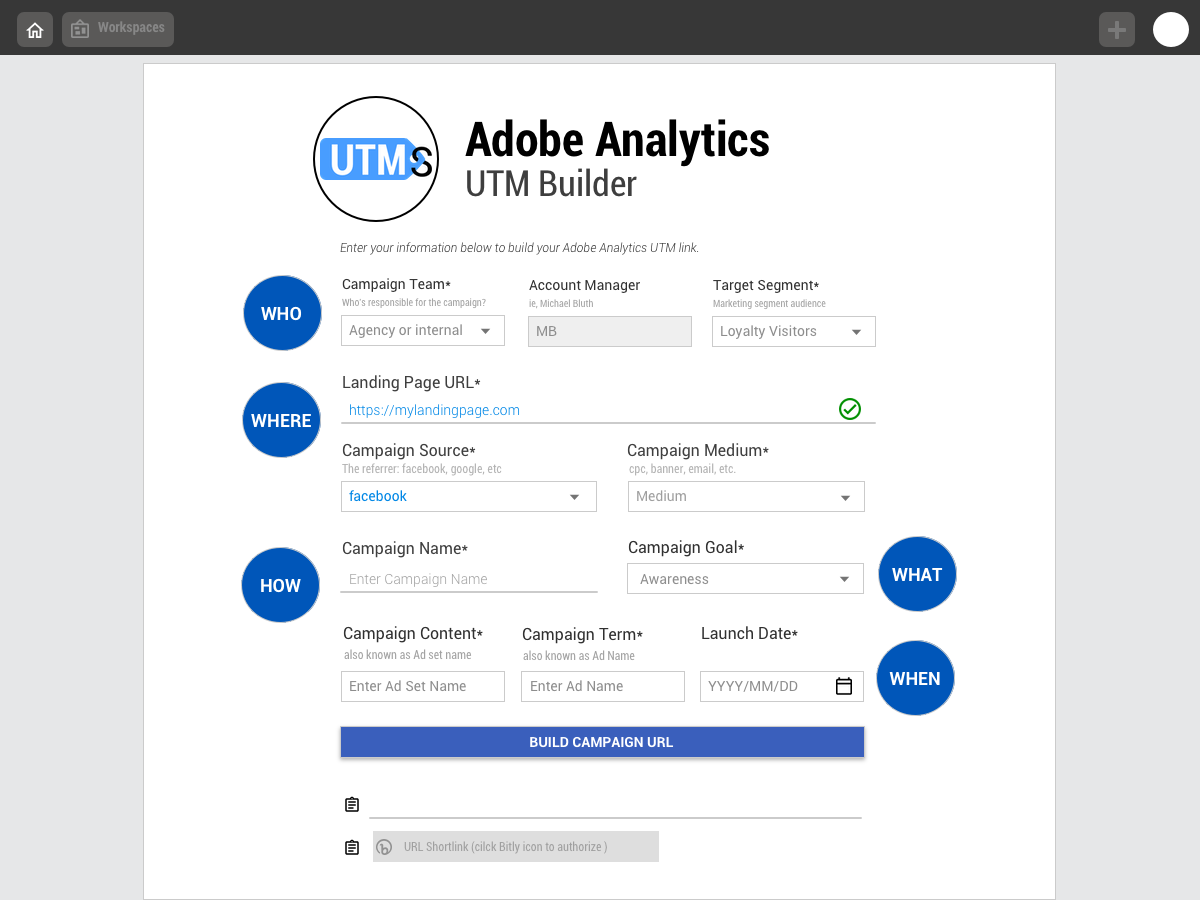Click "The referrer: facebook, google, etc" hint
The image size is (1200, 900).
[x=422, y=469]
